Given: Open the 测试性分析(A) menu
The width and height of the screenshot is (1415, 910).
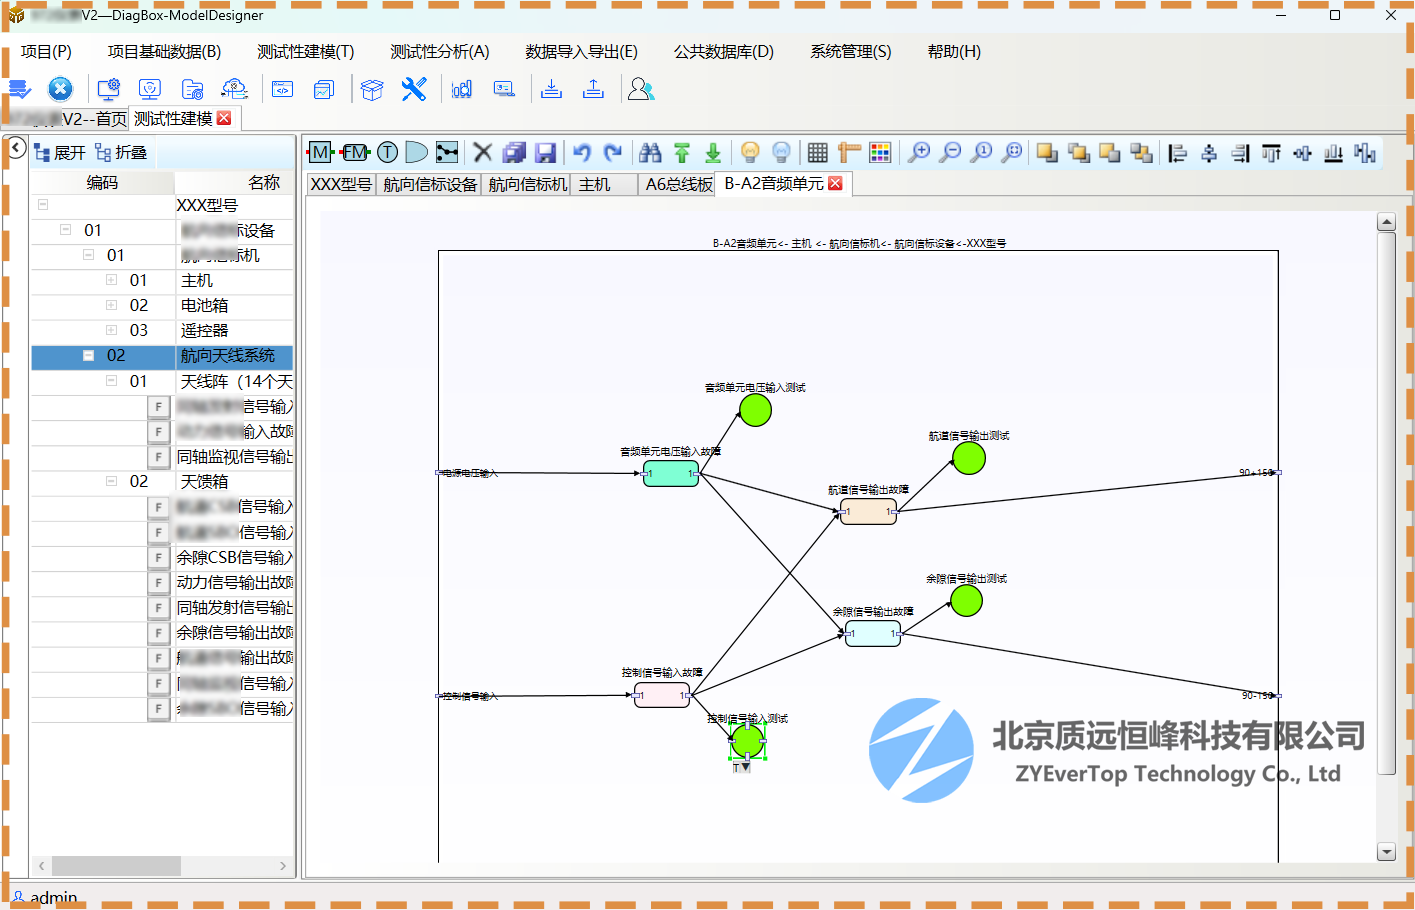Looking at the screenshot, I should pyautogui.click(x=439, y=51).
